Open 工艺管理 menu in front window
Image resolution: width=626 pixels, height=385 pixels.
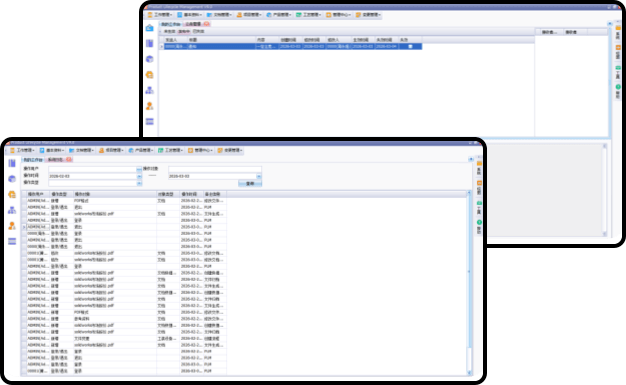tap(170, 150)
